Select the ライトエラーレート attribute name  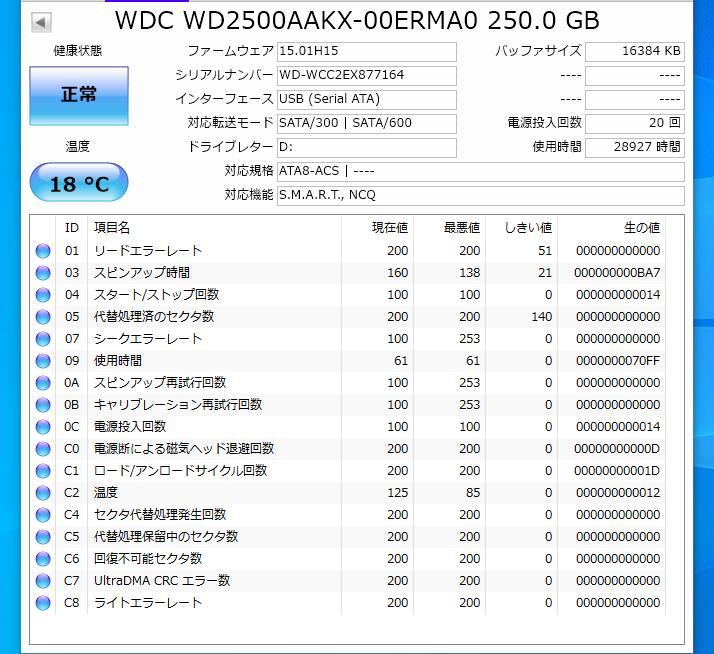point(148,603)
